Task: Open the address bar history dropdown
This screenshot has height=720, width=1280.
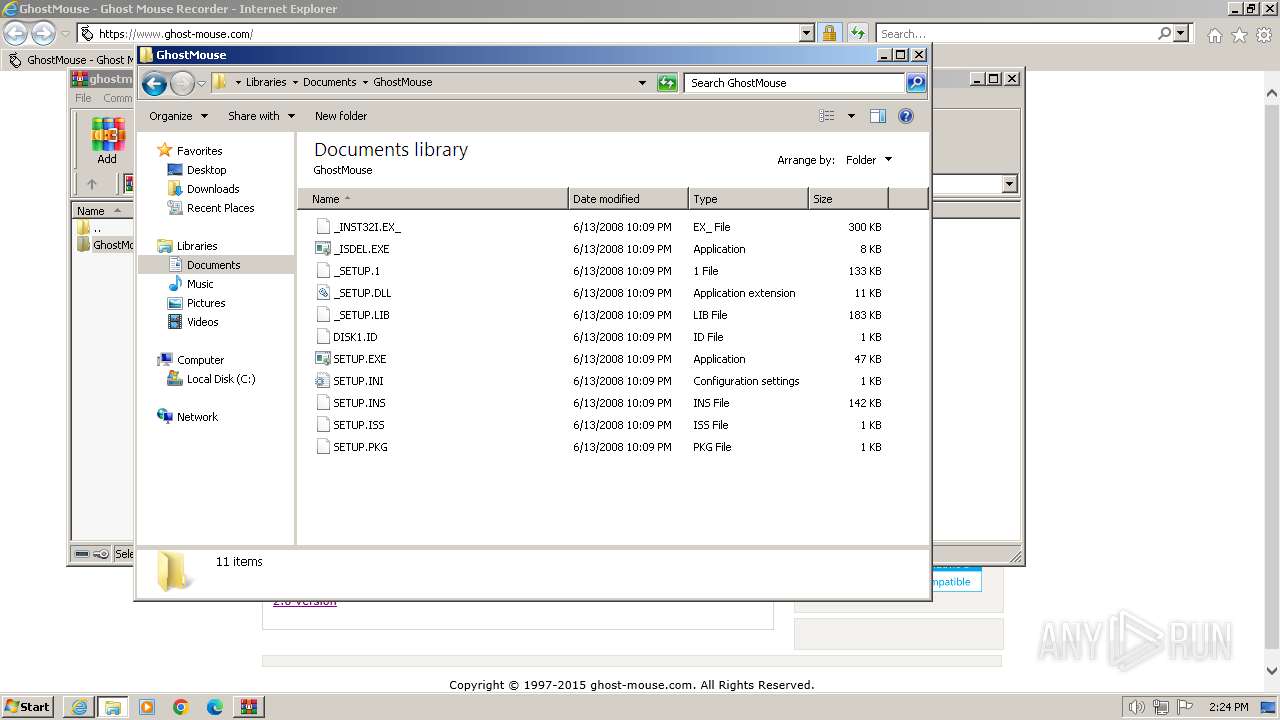Action: coord(642,83)
